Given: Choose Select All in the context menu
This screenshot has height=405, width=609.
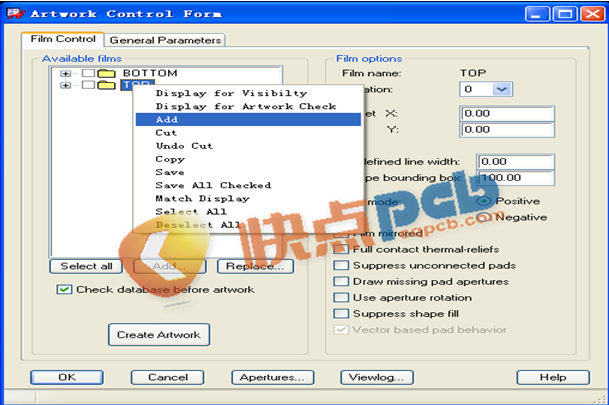Looking at the screenshot, I should click(x=248, y=212).
